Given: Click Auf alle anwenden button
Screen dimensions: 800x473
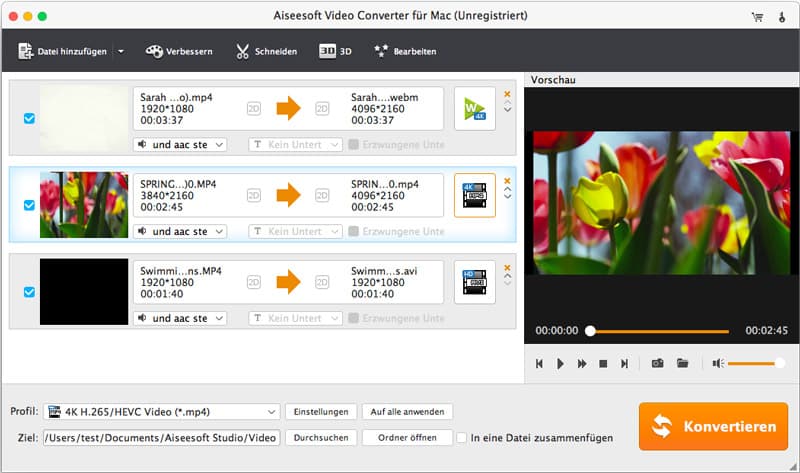Looking at the screenshot, I should pyautogui.click(x=407, y=412).
